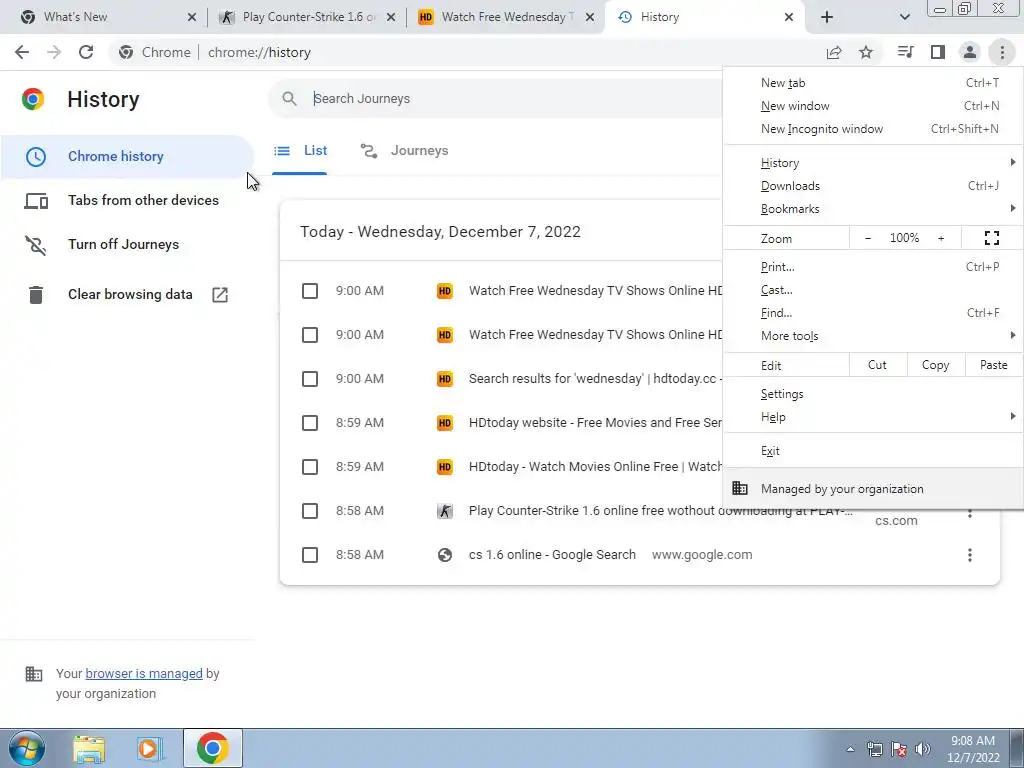Expand History submenu in Chrome menu

pos(873,163)
